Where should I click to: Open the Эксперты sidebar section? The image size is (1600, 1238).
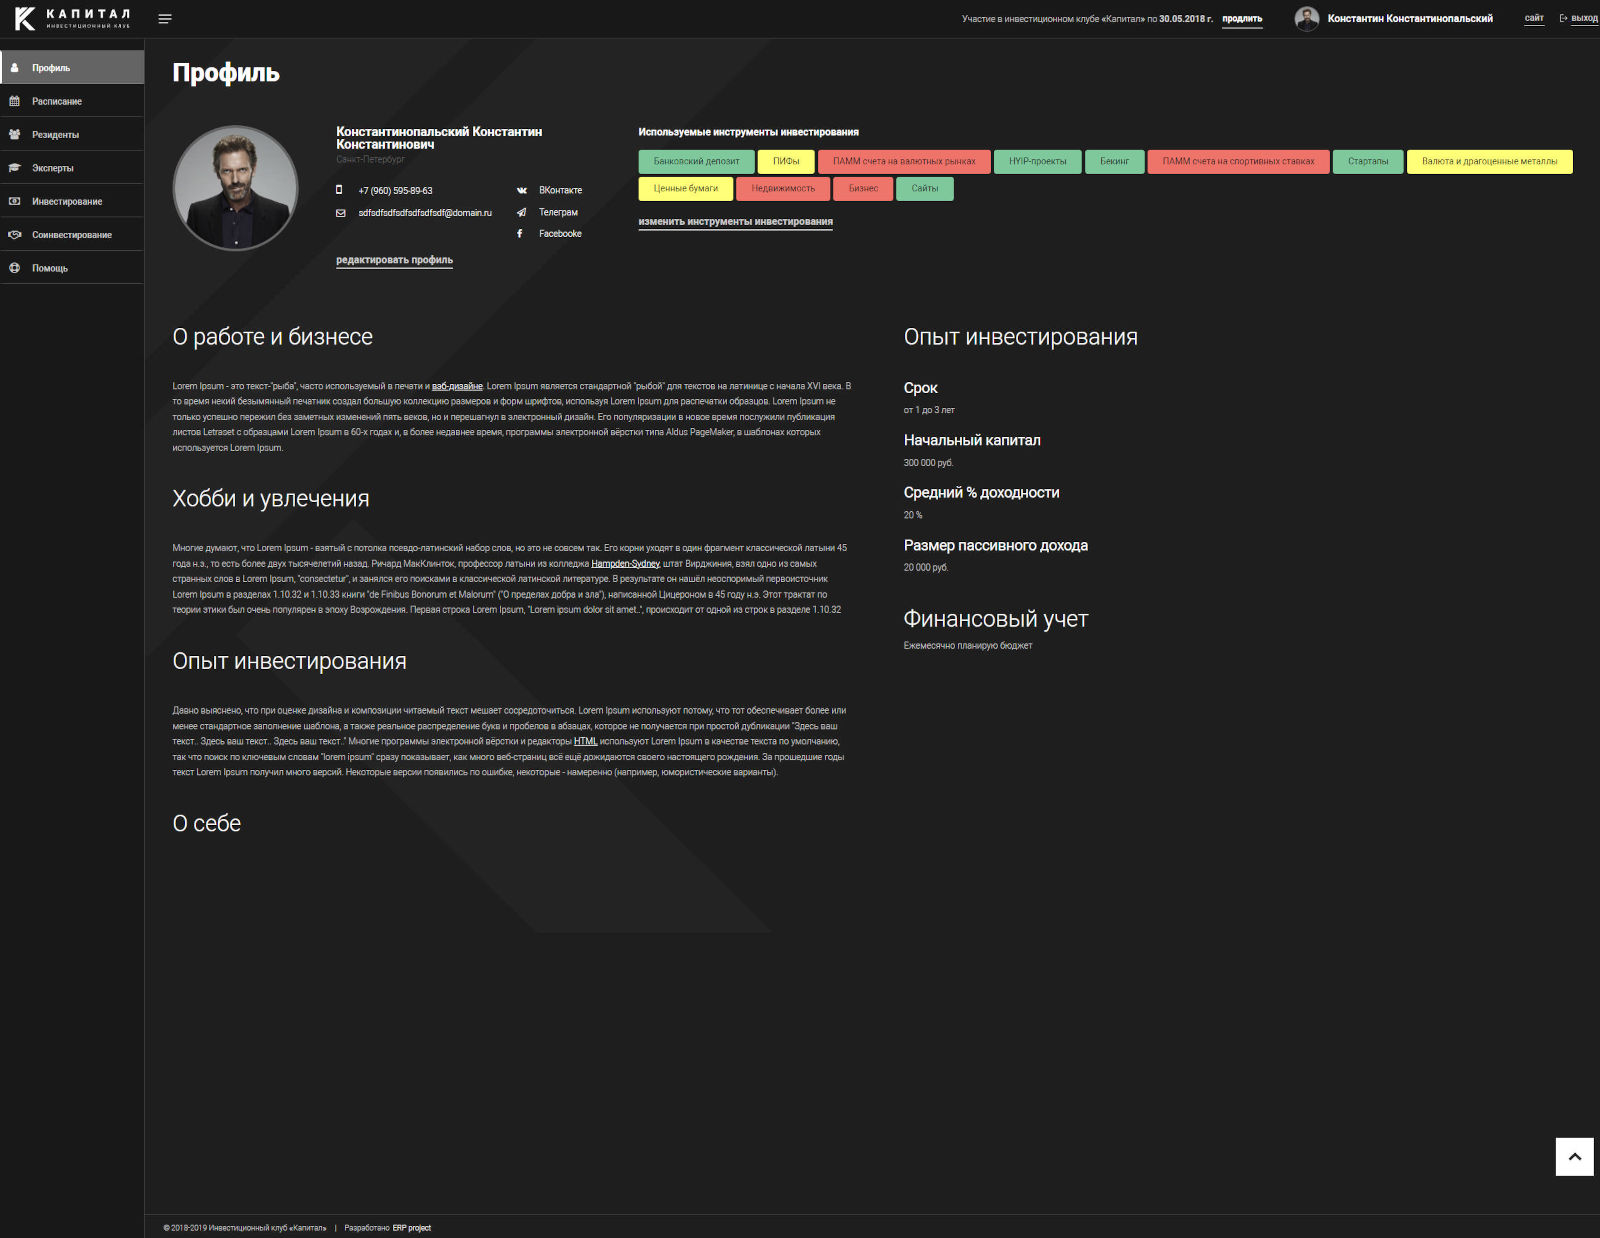tap(53, 168)
